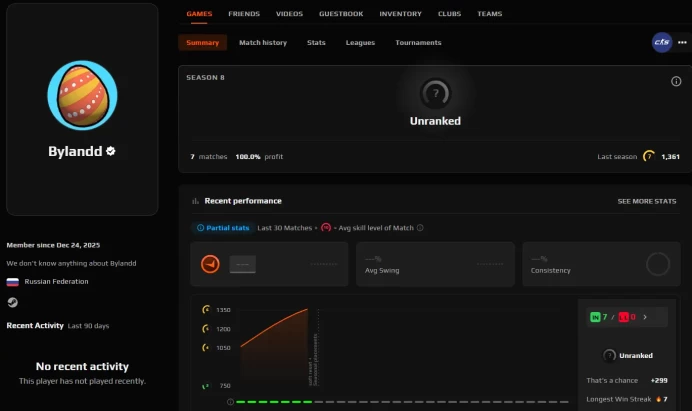692x411 pixels.
Task: Open the CLUBS tab
Action: [449, 14]
